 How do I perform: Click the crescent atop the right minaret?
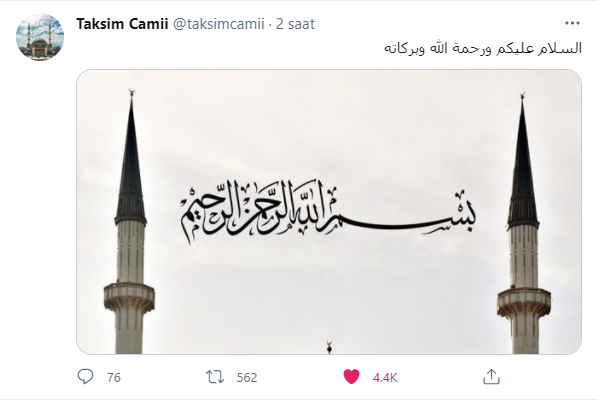(x=522, y=95)
